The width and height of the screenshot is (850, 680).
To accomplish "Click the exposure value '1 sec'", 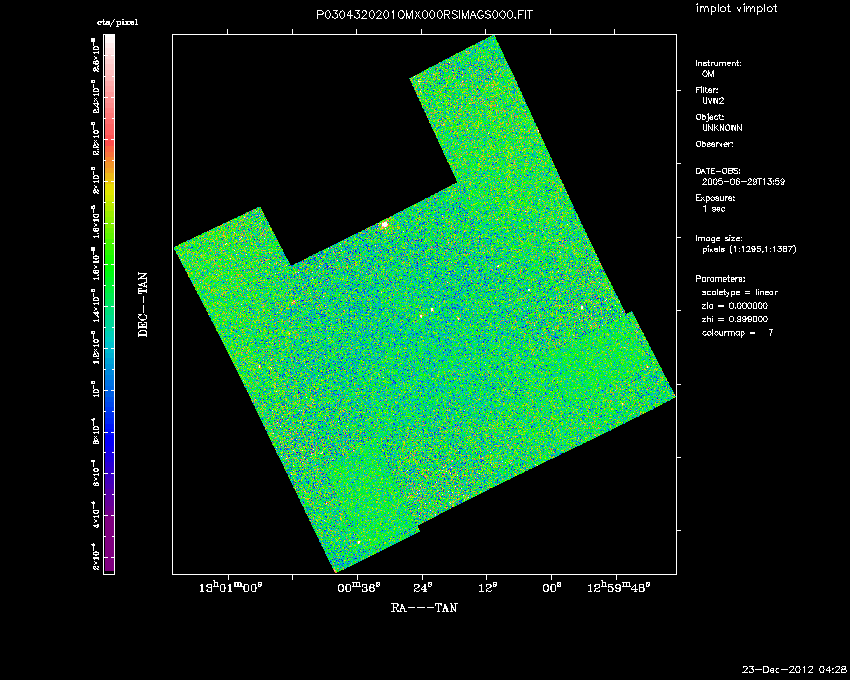I will tap(714, 209).
